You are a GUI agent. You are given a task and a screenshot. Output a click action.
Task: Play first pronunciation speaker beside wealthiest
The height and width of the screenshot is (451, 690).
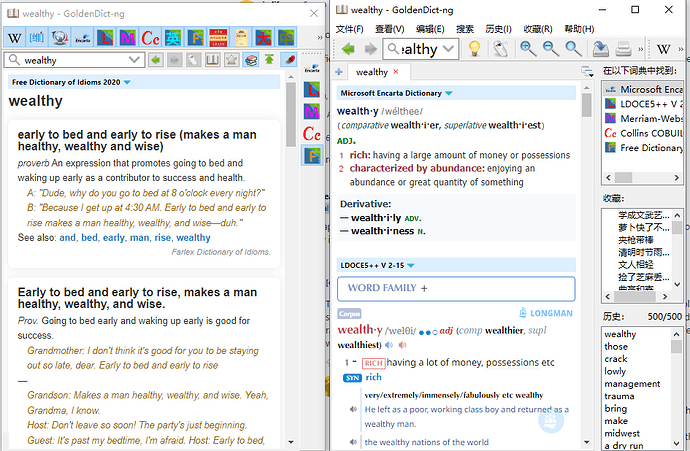(389, 345)
